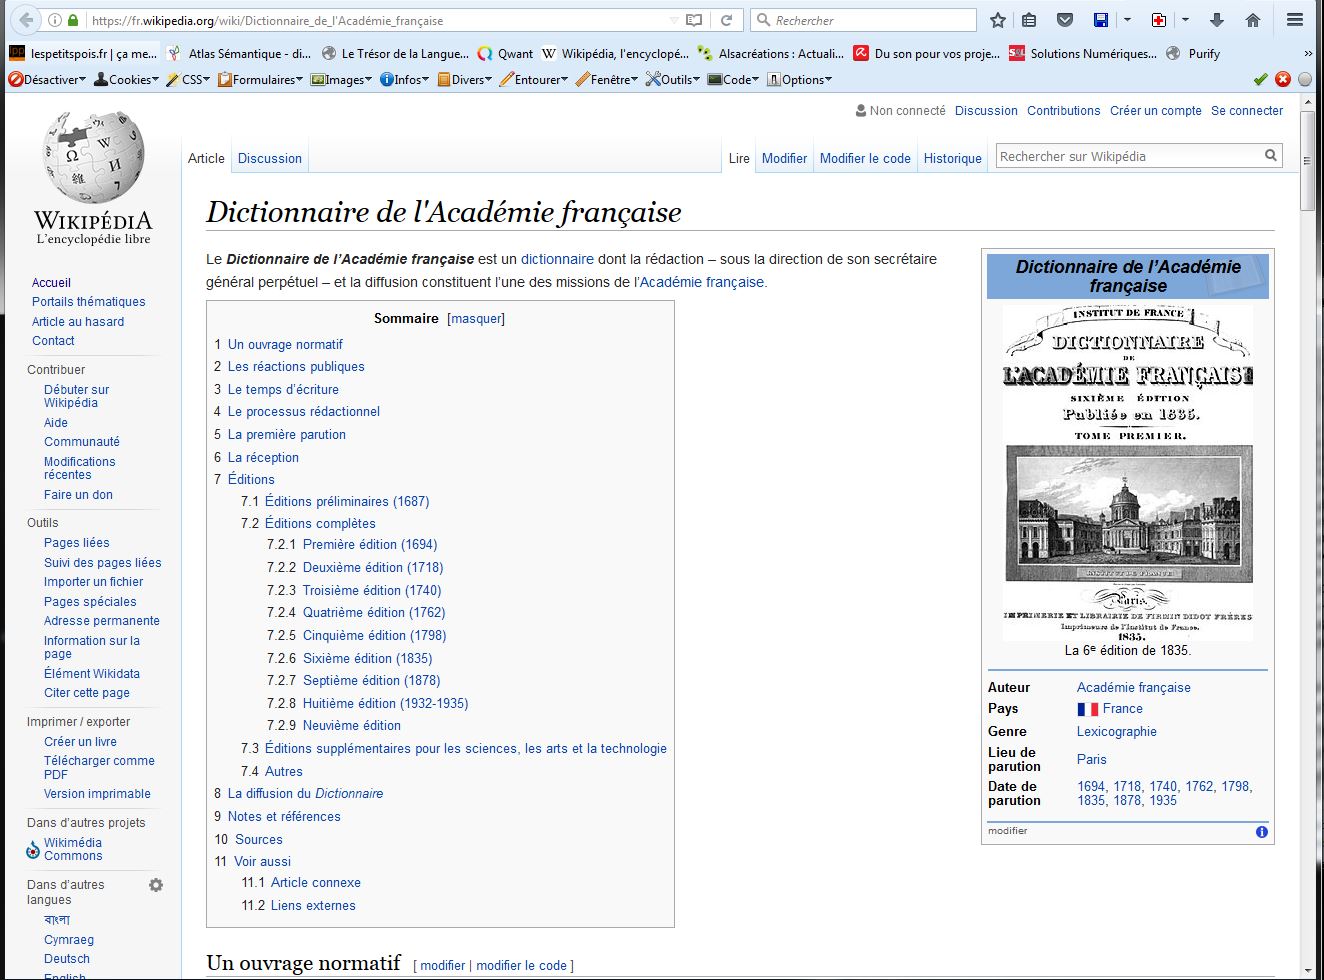Hide the Sommaire with masquer
1324x980 pixels.
click(x=476, y=319)
